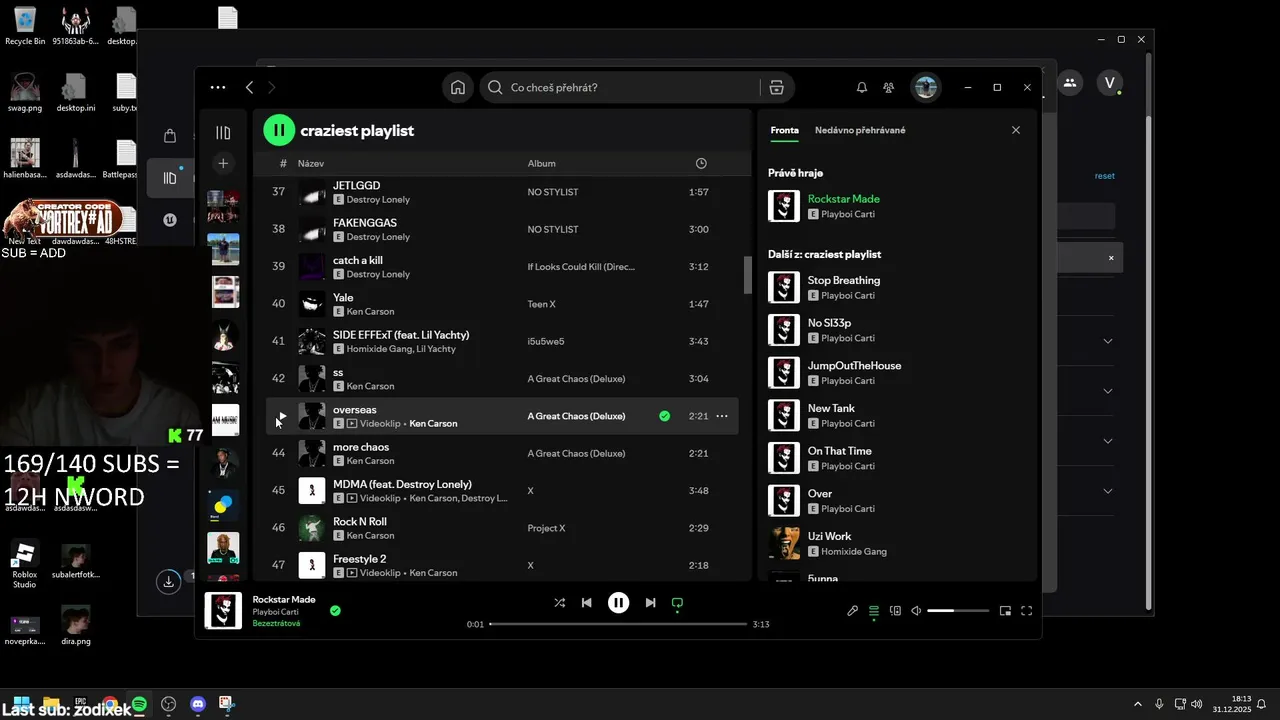This screenshot has width=1280, height=720.
Task: Sort the track list by Album column
Action: [542, 163]
